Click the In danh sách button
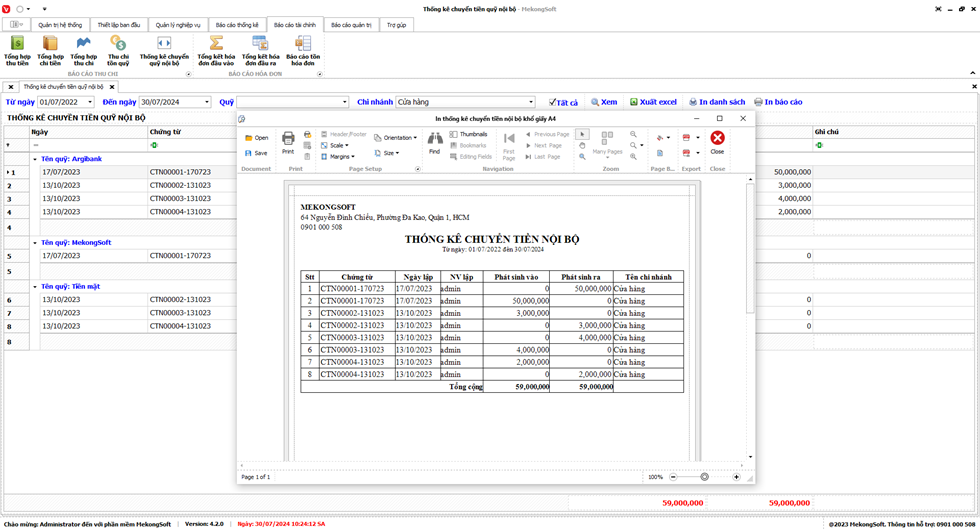 coord(716,102)
